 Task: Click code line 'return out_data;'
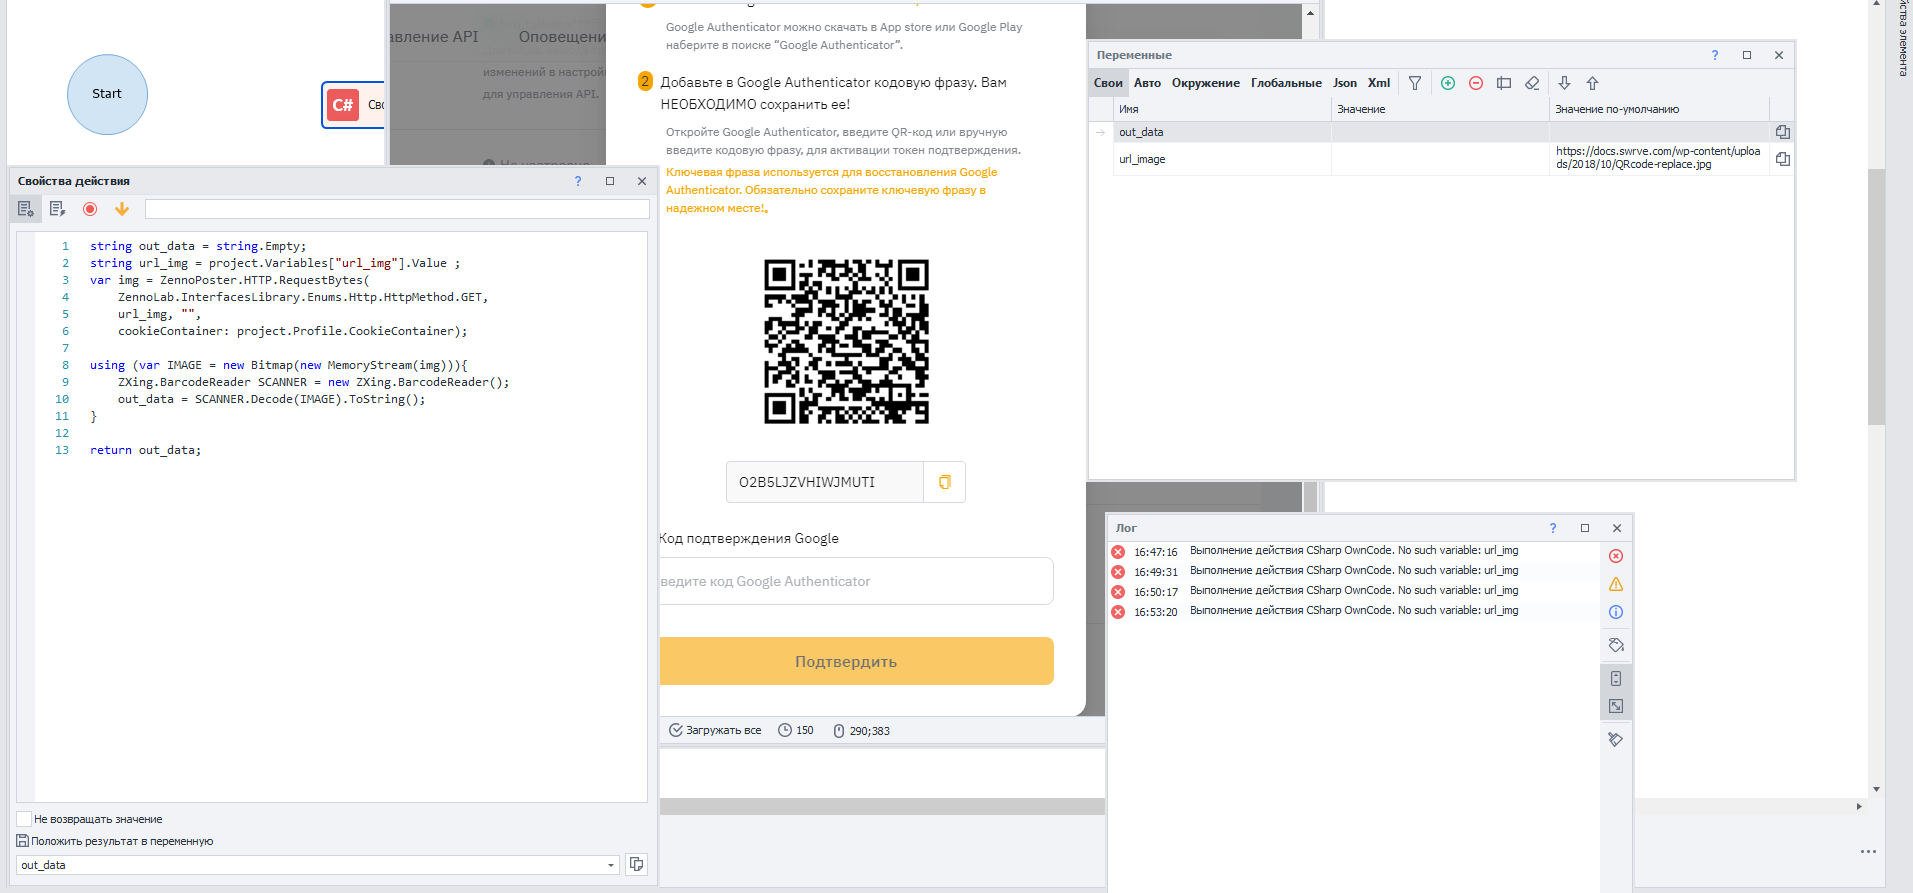(145, 450)
